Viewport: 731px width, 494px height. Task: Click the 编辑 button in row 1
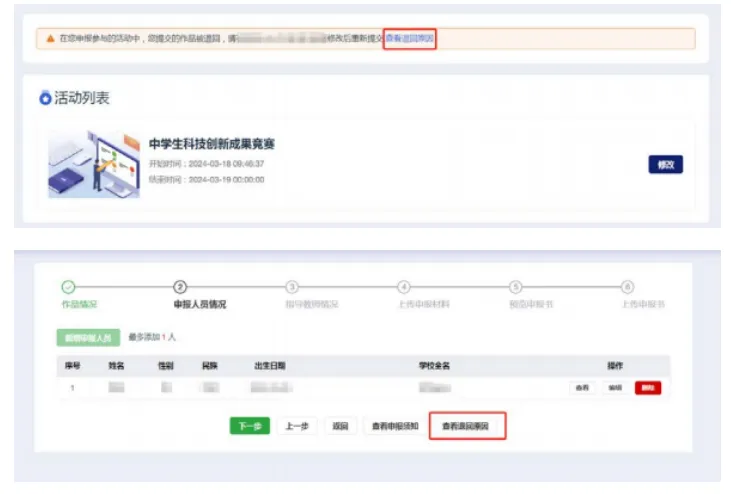[x=615, y=388]
